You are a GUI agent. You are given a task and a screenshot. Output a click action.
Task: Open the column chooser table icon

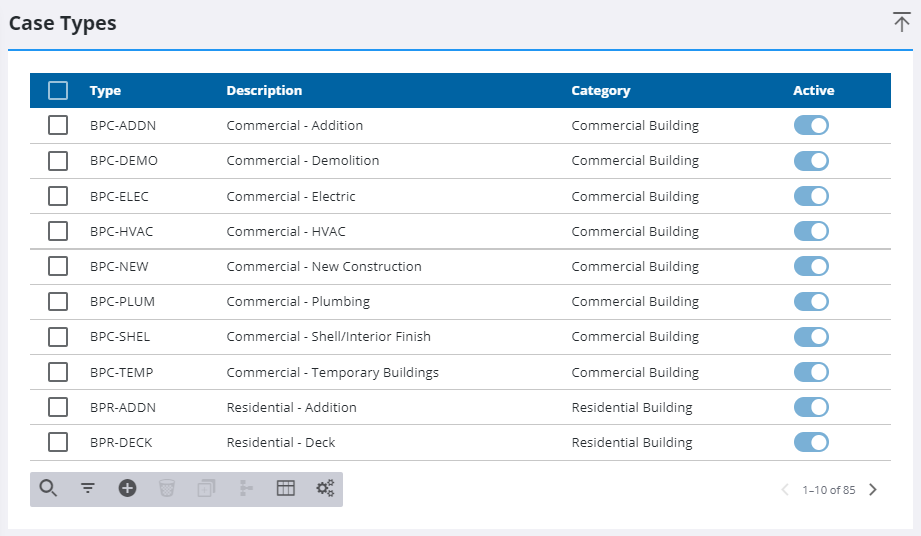coord(285,488)
